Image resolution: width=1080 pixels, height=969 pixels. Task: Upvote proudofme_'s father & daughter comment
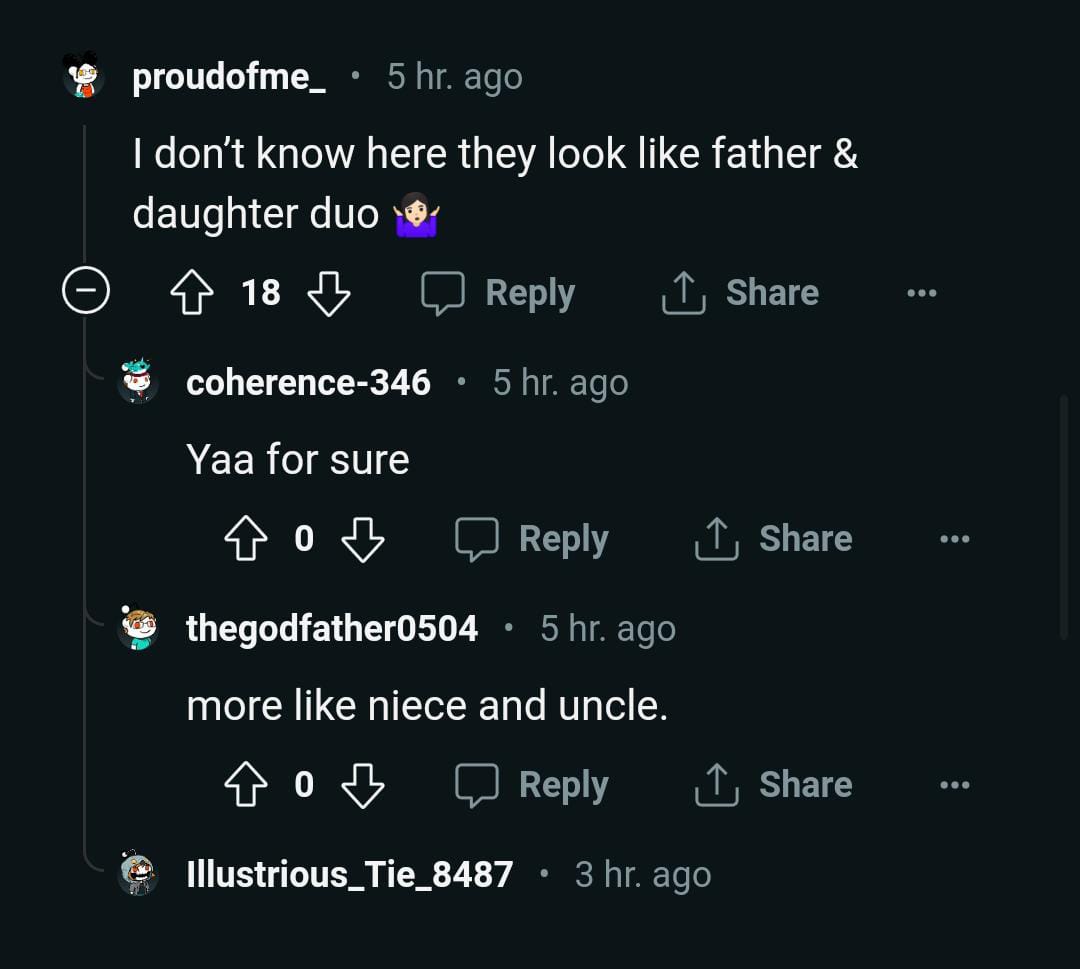point(193,293)
